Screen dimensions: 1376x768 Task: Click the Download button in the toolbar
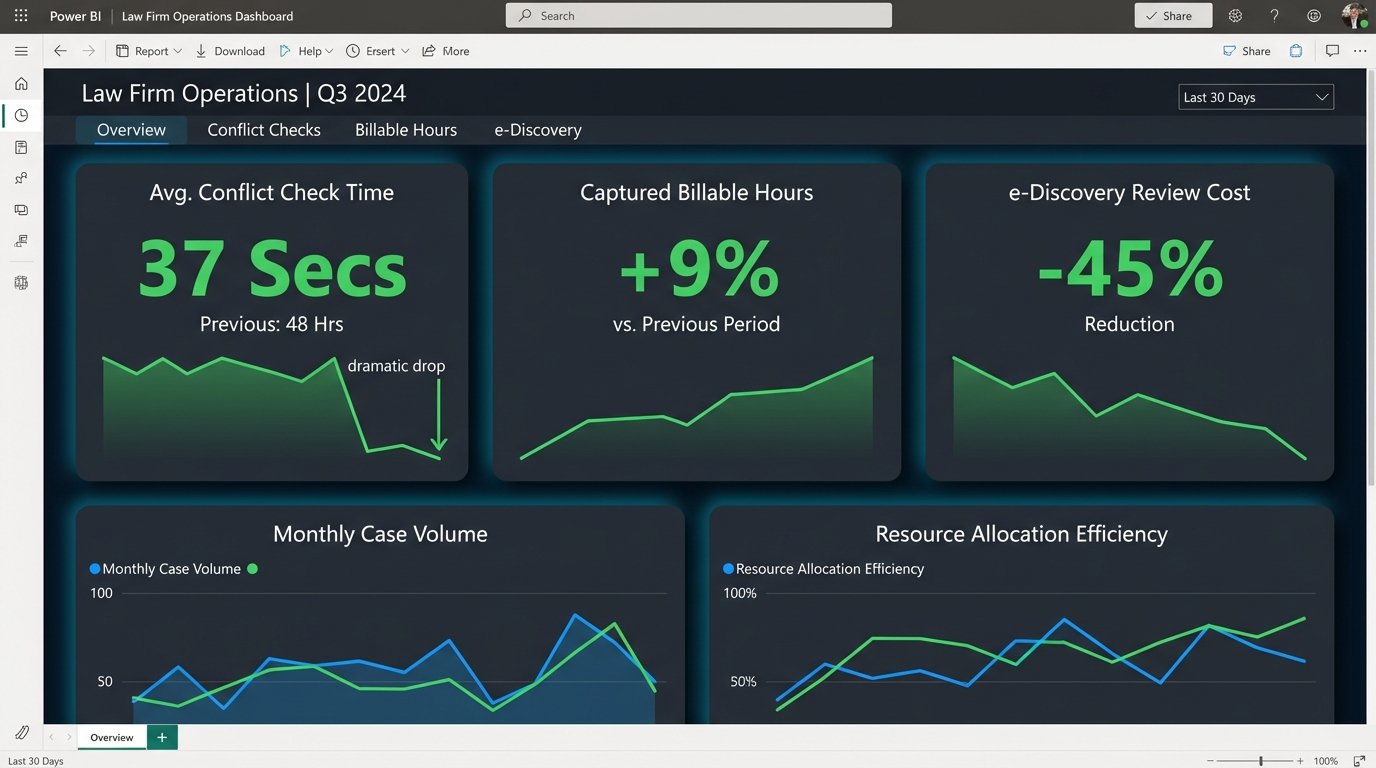click(x=229, y=50)
